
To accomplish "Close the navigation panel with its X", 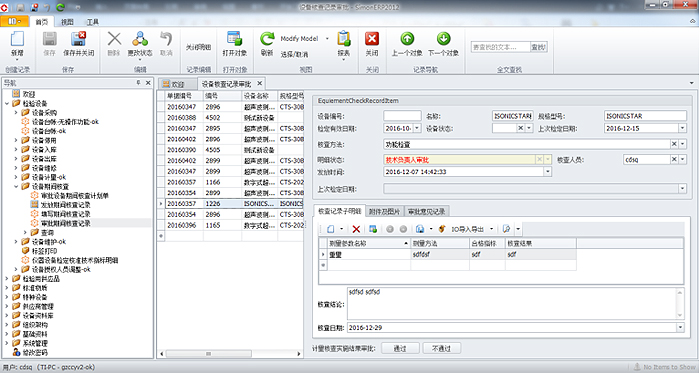I will click(148, 83).
